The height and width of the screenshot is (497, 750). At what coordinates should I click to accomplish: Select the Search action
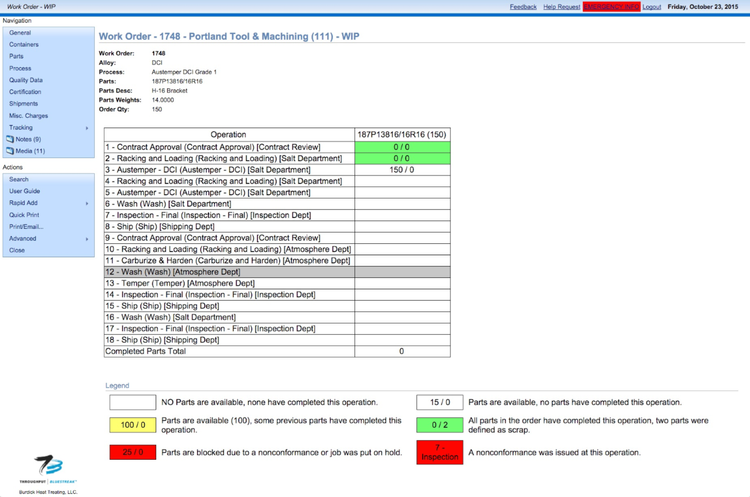19,179
